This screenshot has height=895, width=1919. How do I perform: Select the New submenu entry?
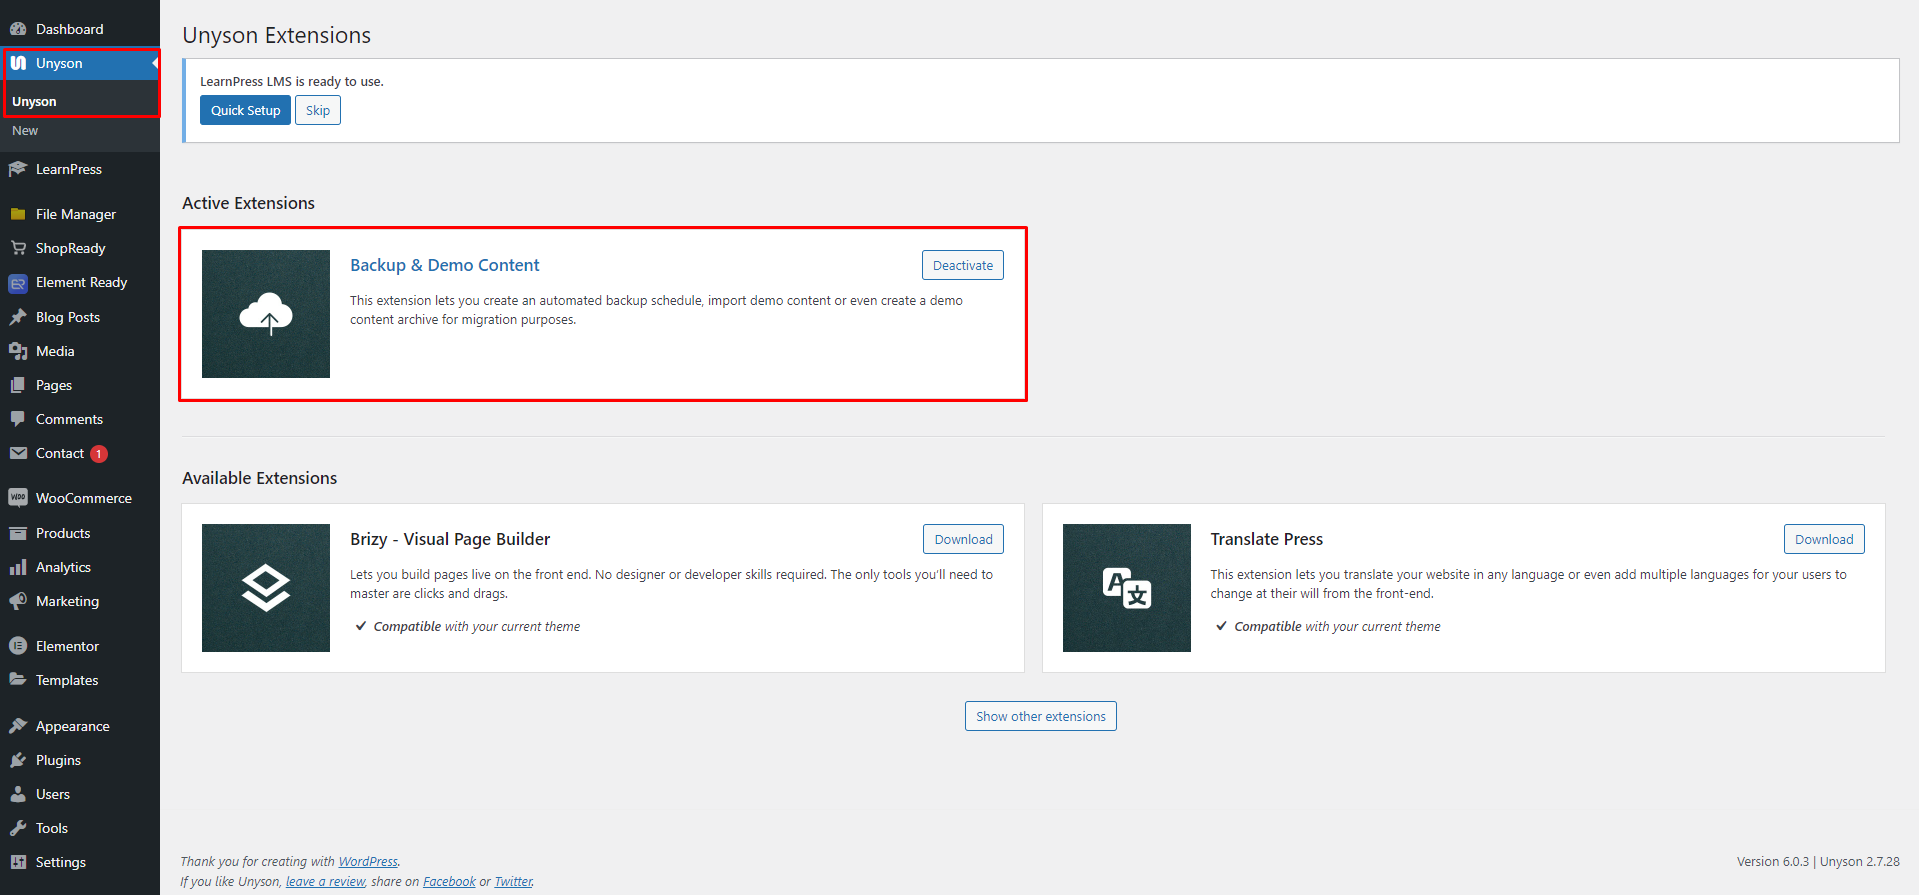click(25, 131)
